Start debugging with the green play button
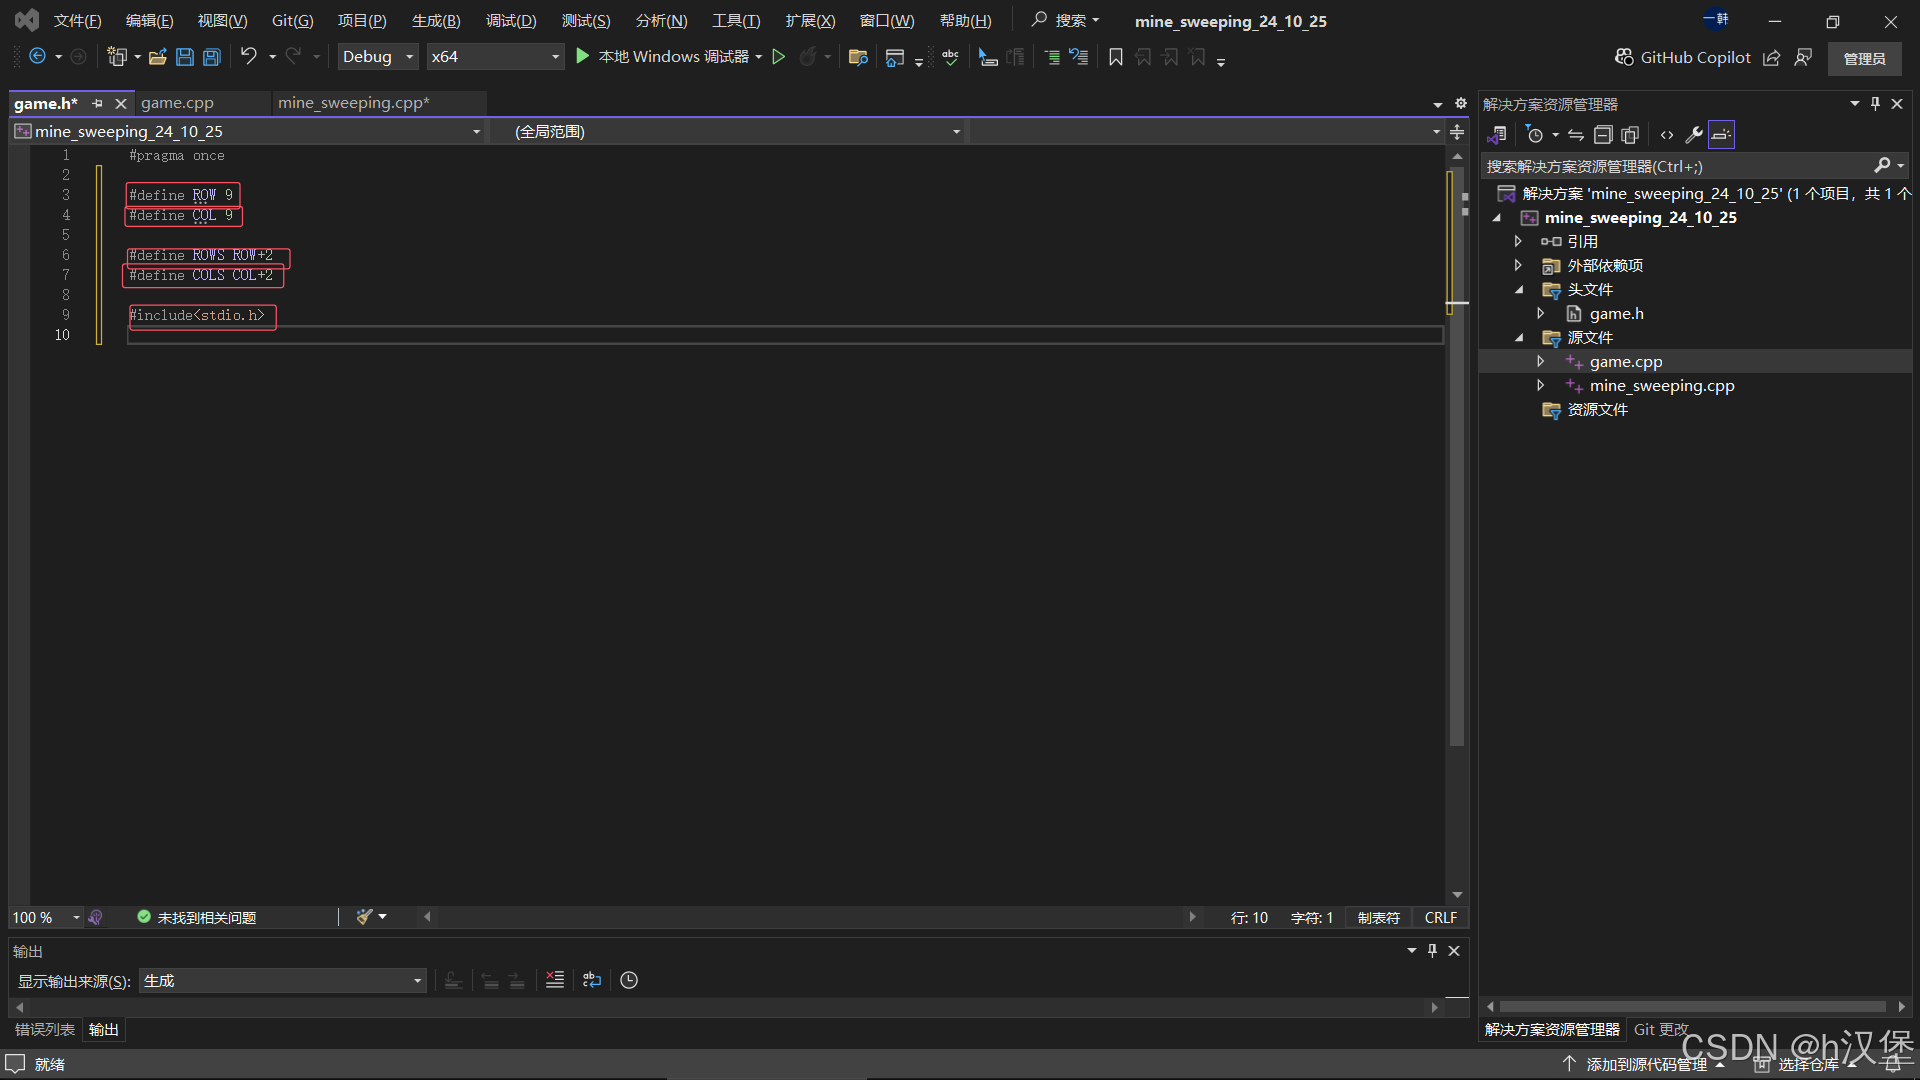Screen dimensions: 1920x1080 point(583,57)
